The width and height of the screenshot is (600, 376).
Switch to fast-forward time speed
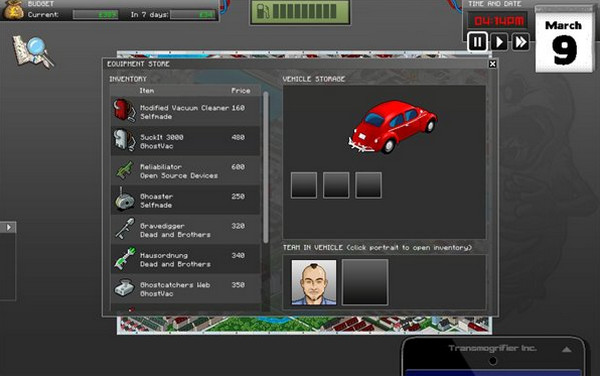pos(521,42)
